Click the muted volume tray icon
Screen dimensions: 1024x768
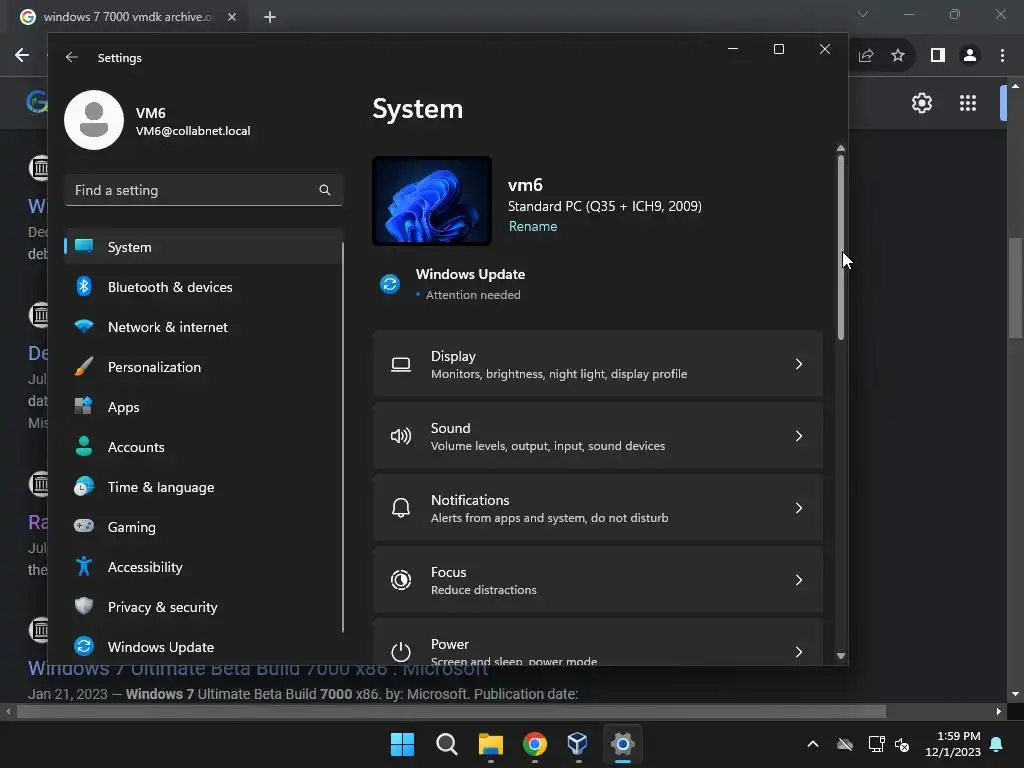[x=902, y=744]
